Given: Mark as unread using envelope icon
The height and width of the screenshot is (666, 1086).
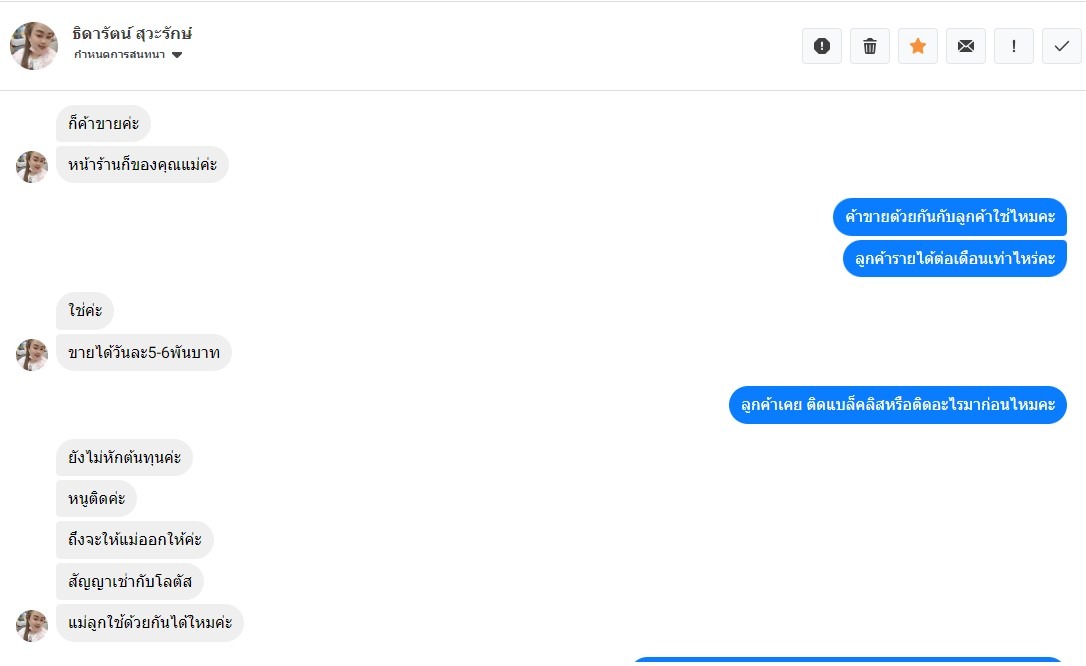Looking at the screenshot, I should coord(966,46).
